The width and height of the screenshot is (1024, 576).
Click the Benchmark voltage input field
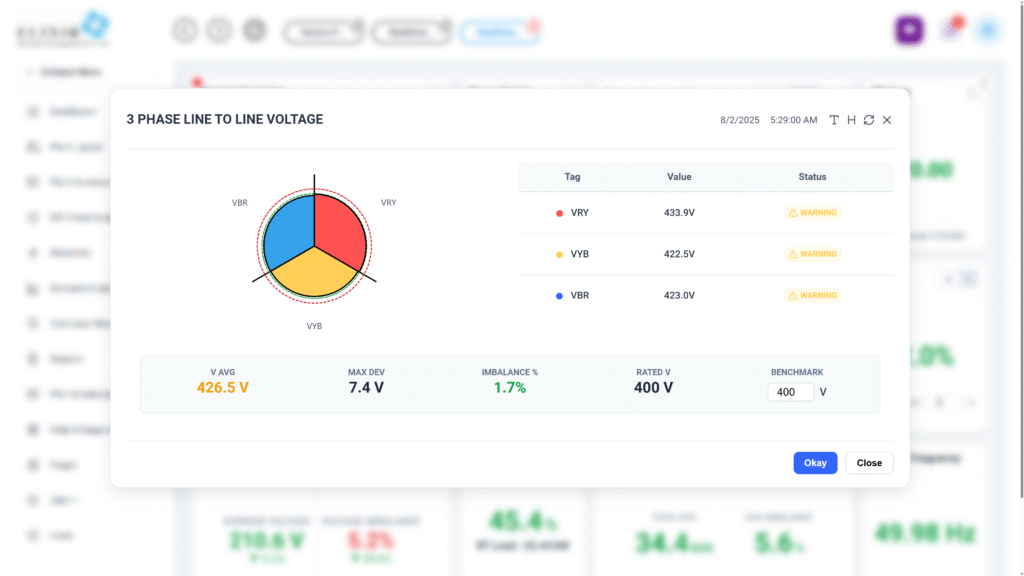(x=790, y=392)
